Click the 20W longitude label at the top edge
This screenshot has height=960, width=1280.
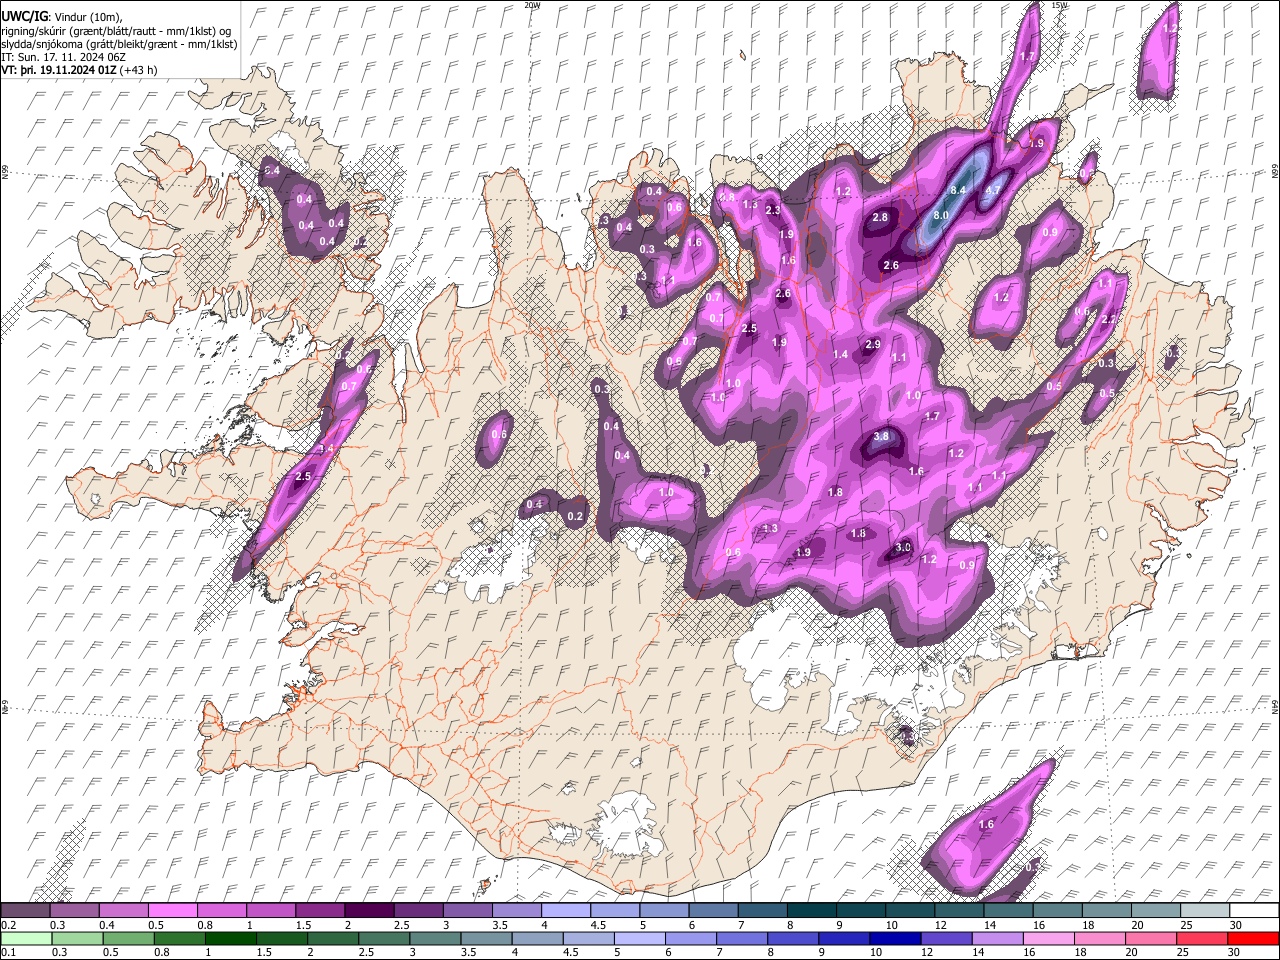click(x=531, y=5)
